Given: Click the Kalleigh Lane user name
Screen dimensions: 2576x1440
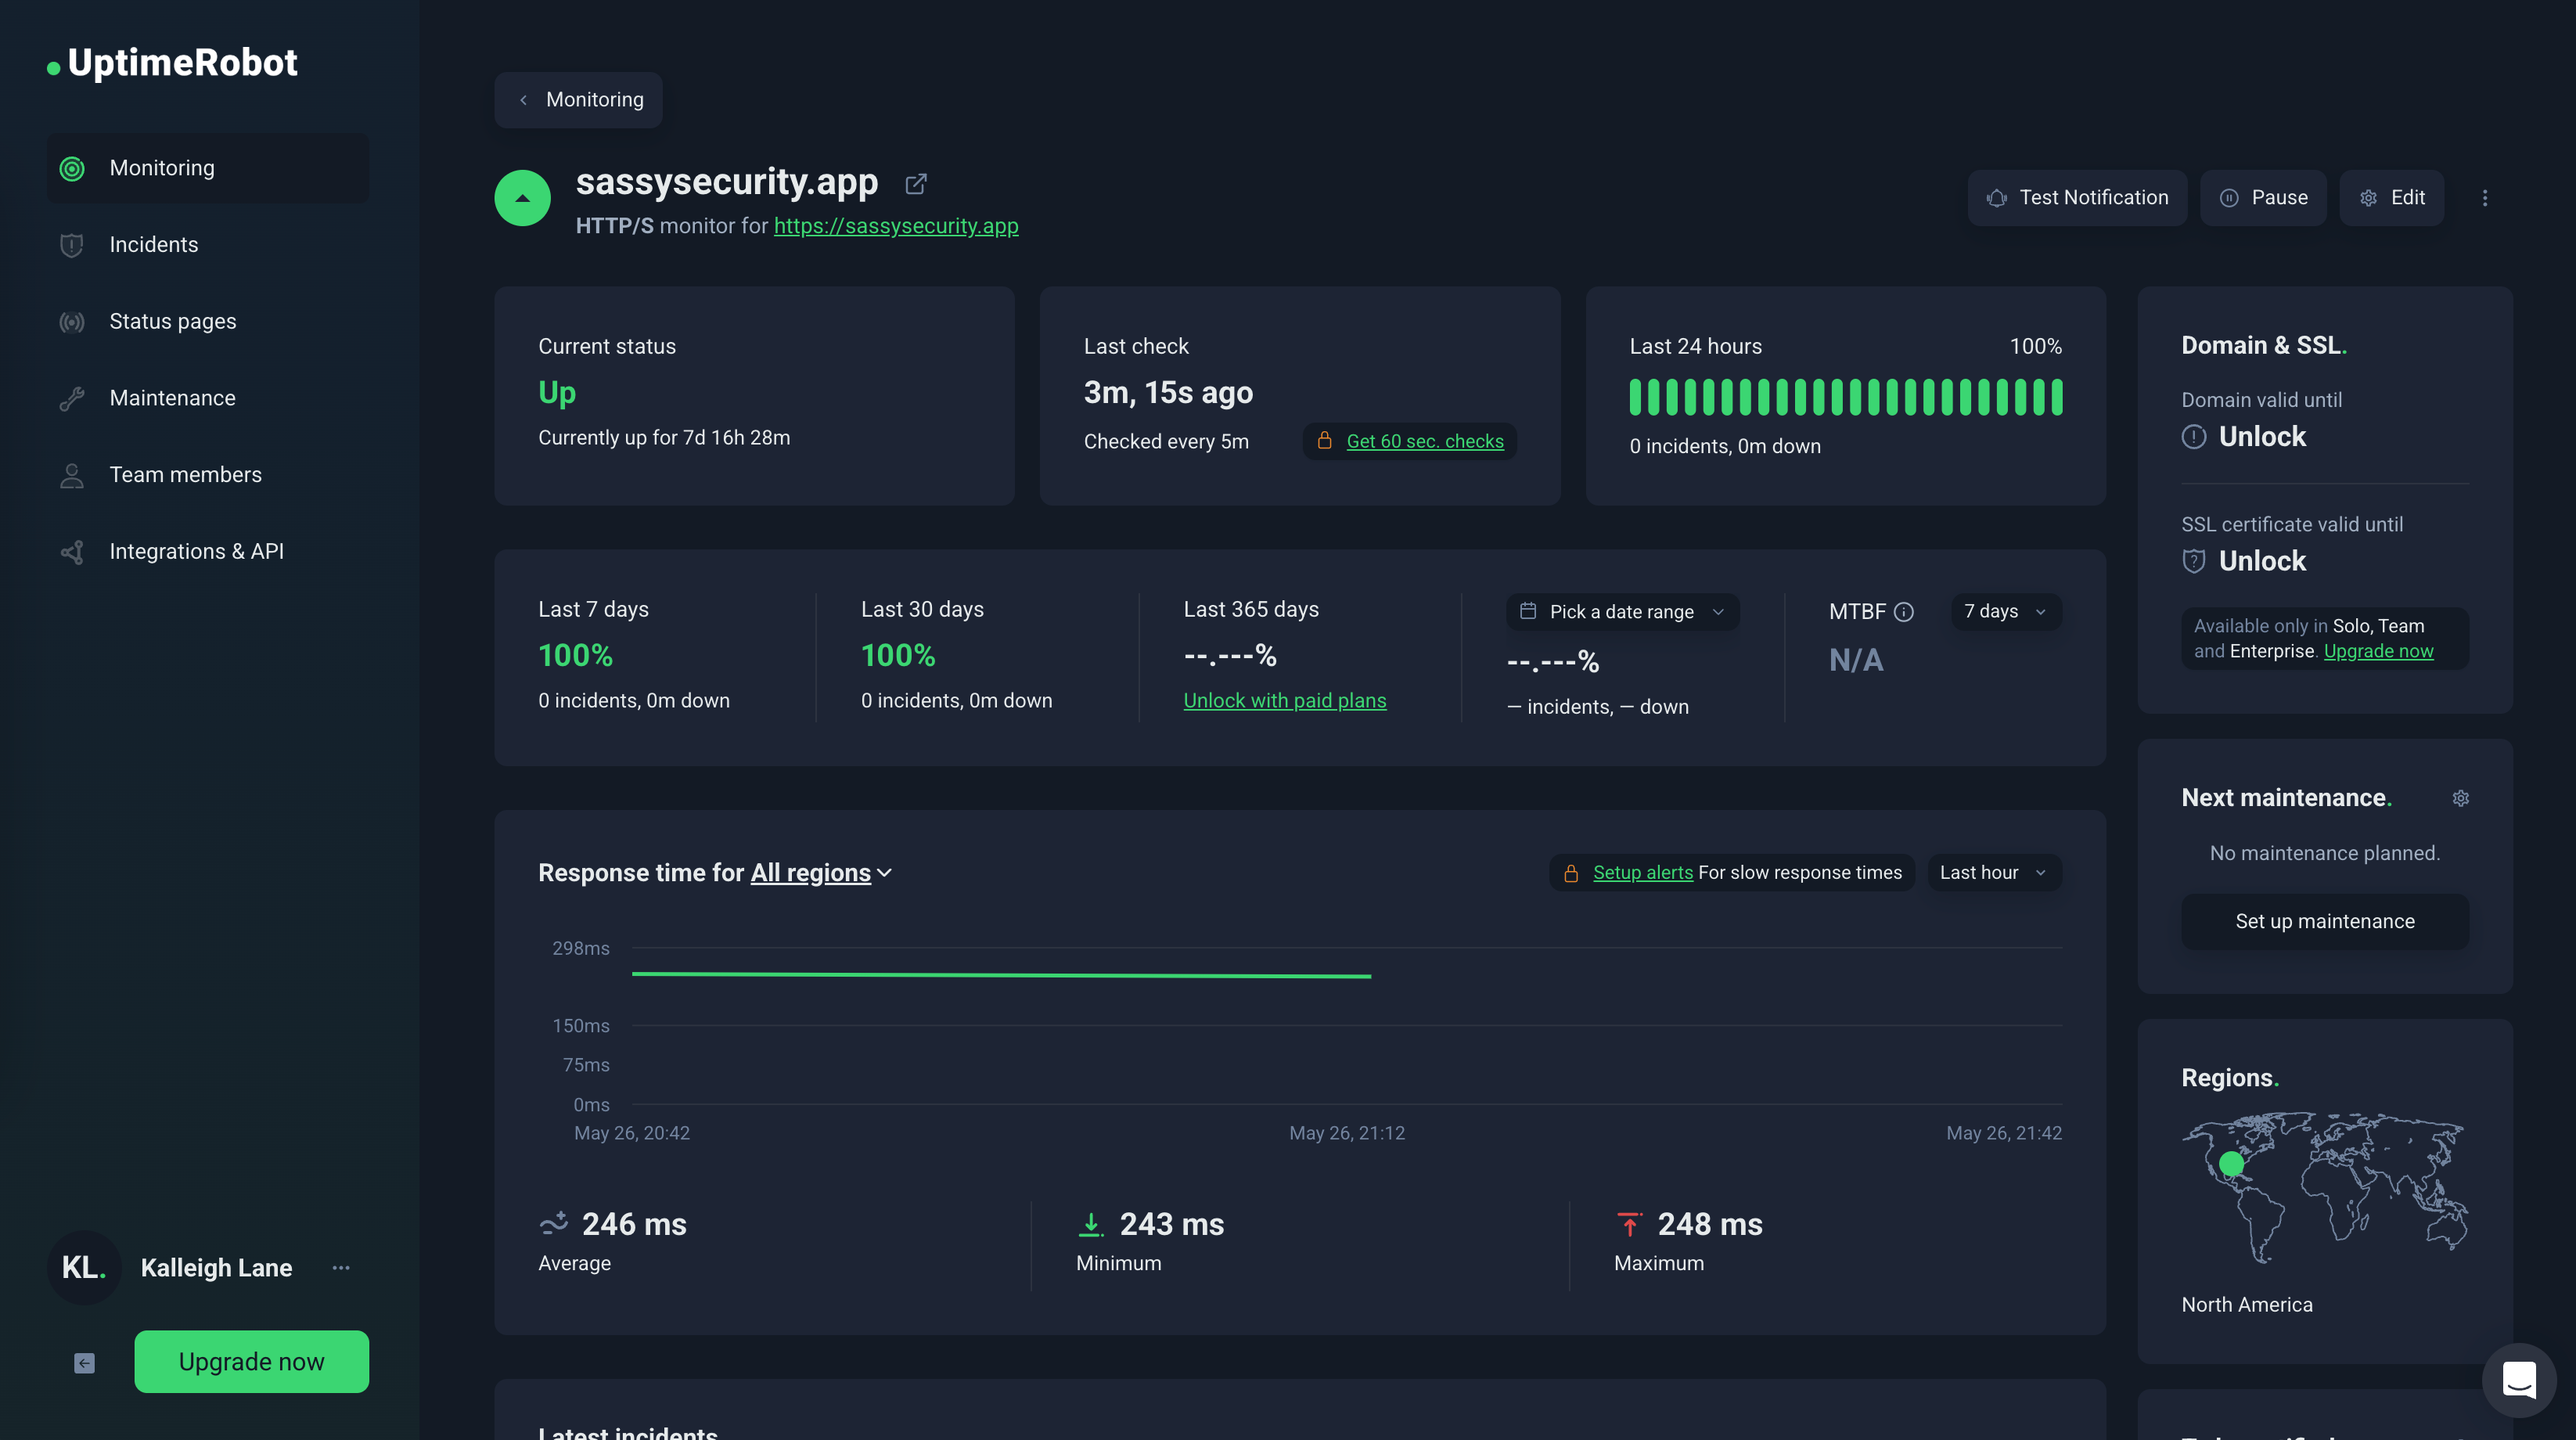Looking at the screenshot, I should (x=216, y=1268).
